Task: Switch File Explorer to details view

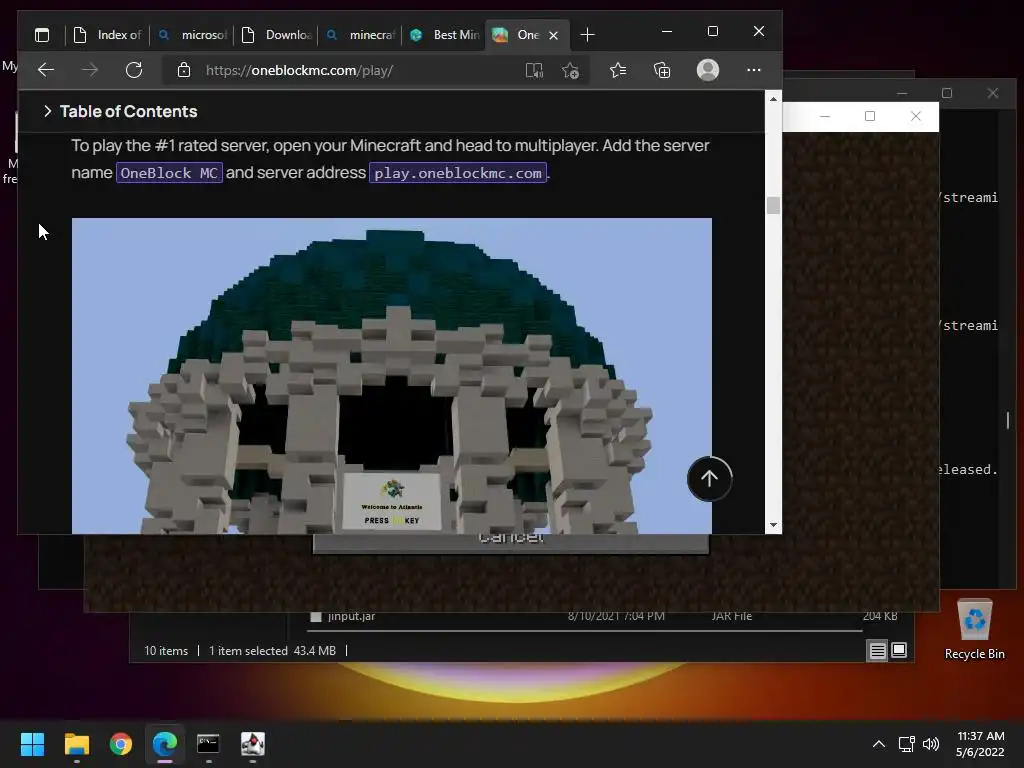Action: click(877, 650)
